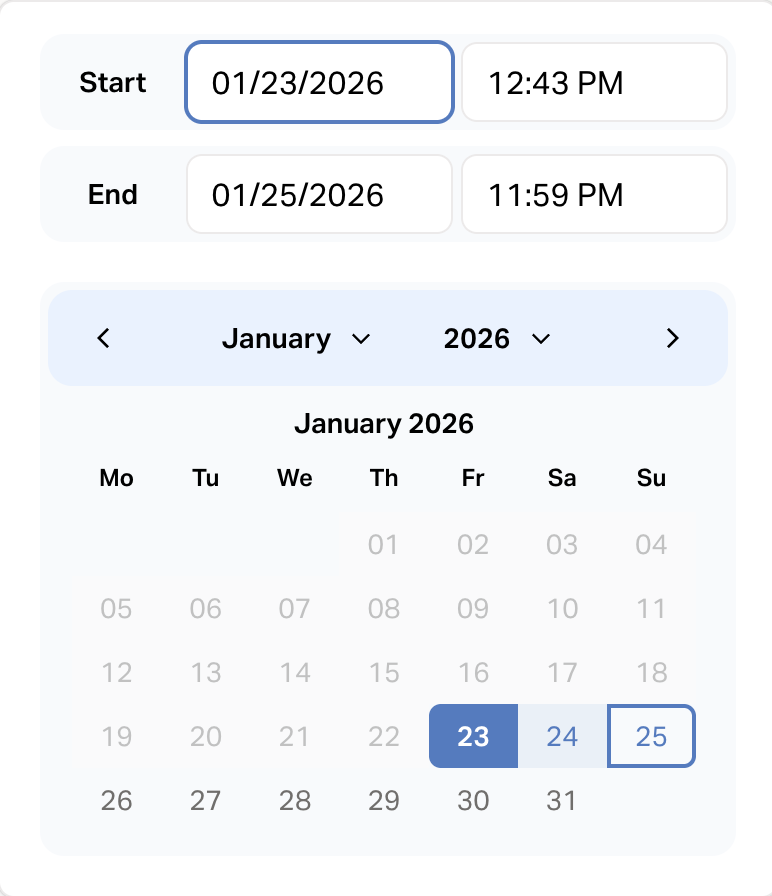Choose January 31 in the calendar
The width and height of the screenshot is (772, 896).
pyautogui.click(x=562, y=801)
